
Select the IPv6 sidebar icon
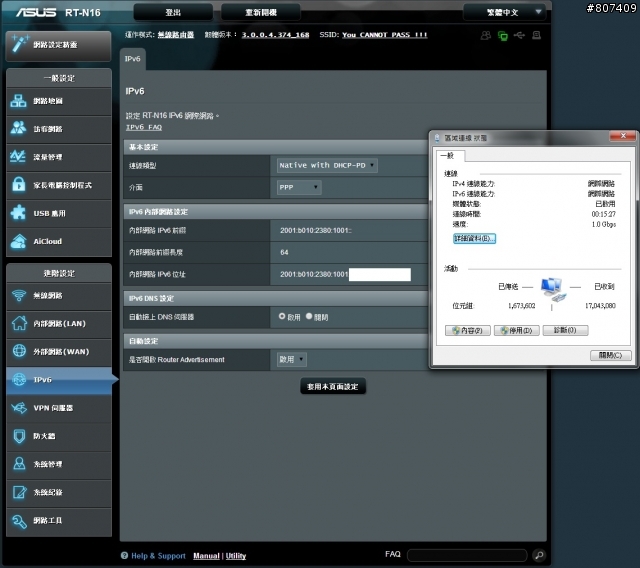19,379
